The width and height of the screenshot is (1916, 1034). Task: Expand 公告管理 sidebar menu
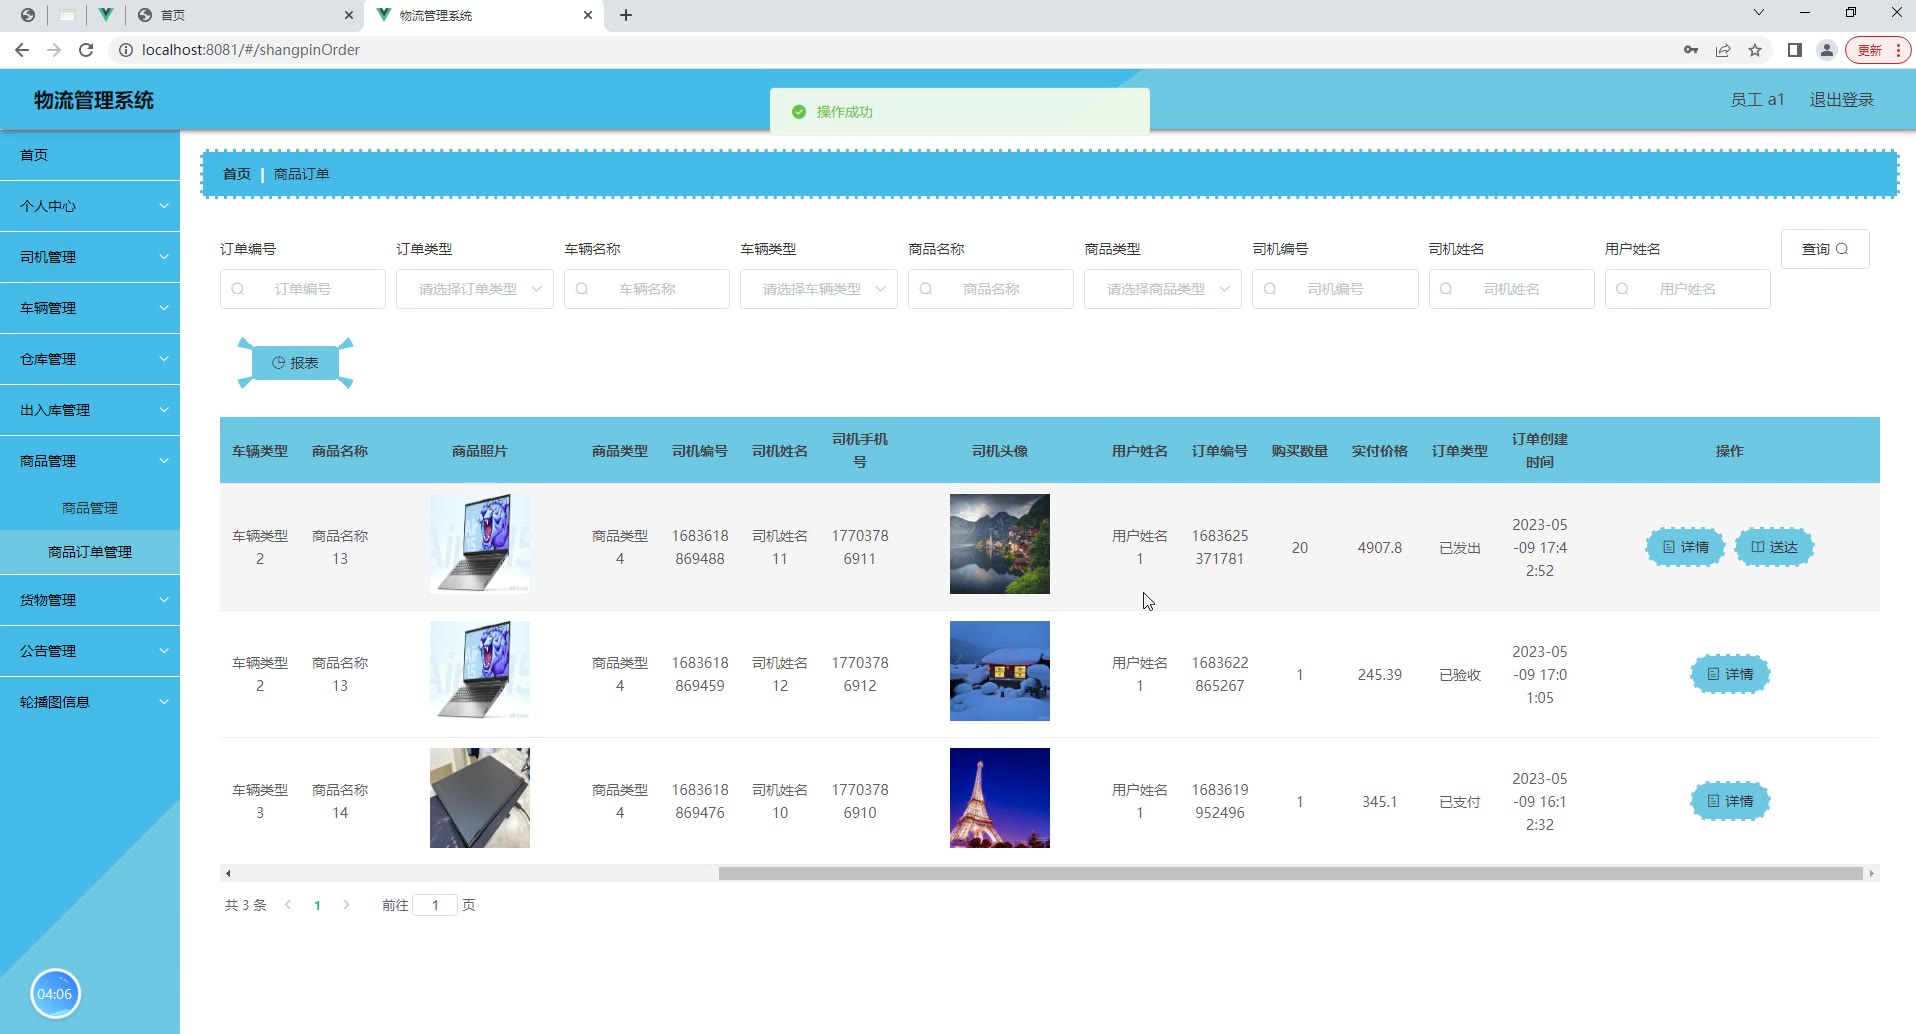(90, 651)
